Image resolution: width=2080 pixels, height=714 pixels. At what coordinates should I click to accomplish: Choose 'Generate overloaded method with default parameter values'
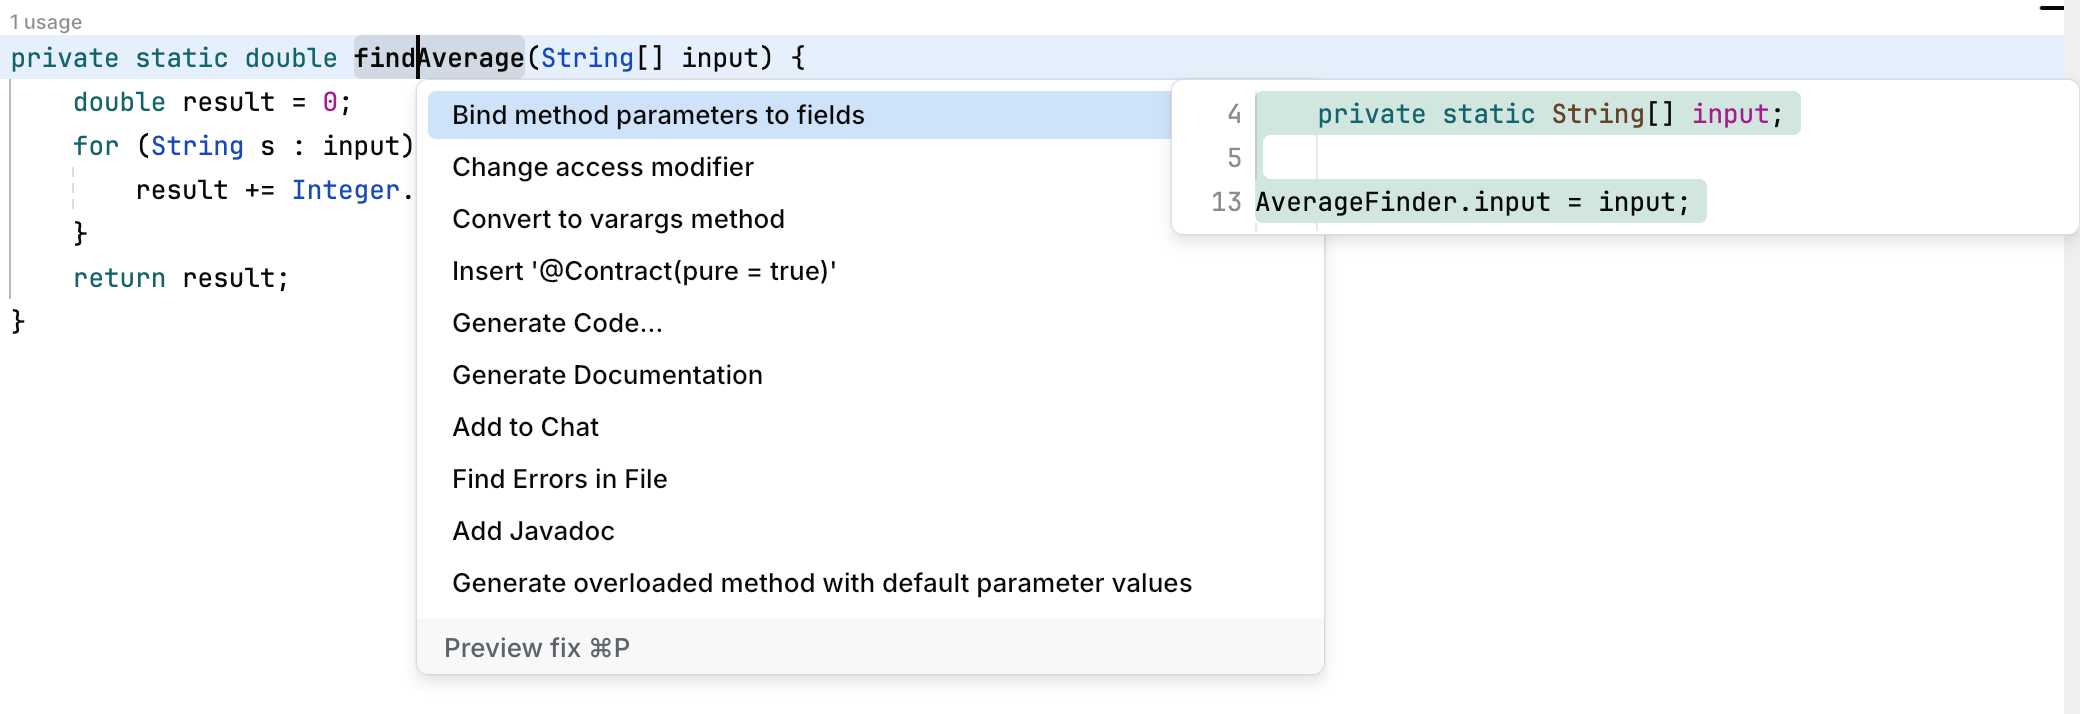(x=822, y=583)
